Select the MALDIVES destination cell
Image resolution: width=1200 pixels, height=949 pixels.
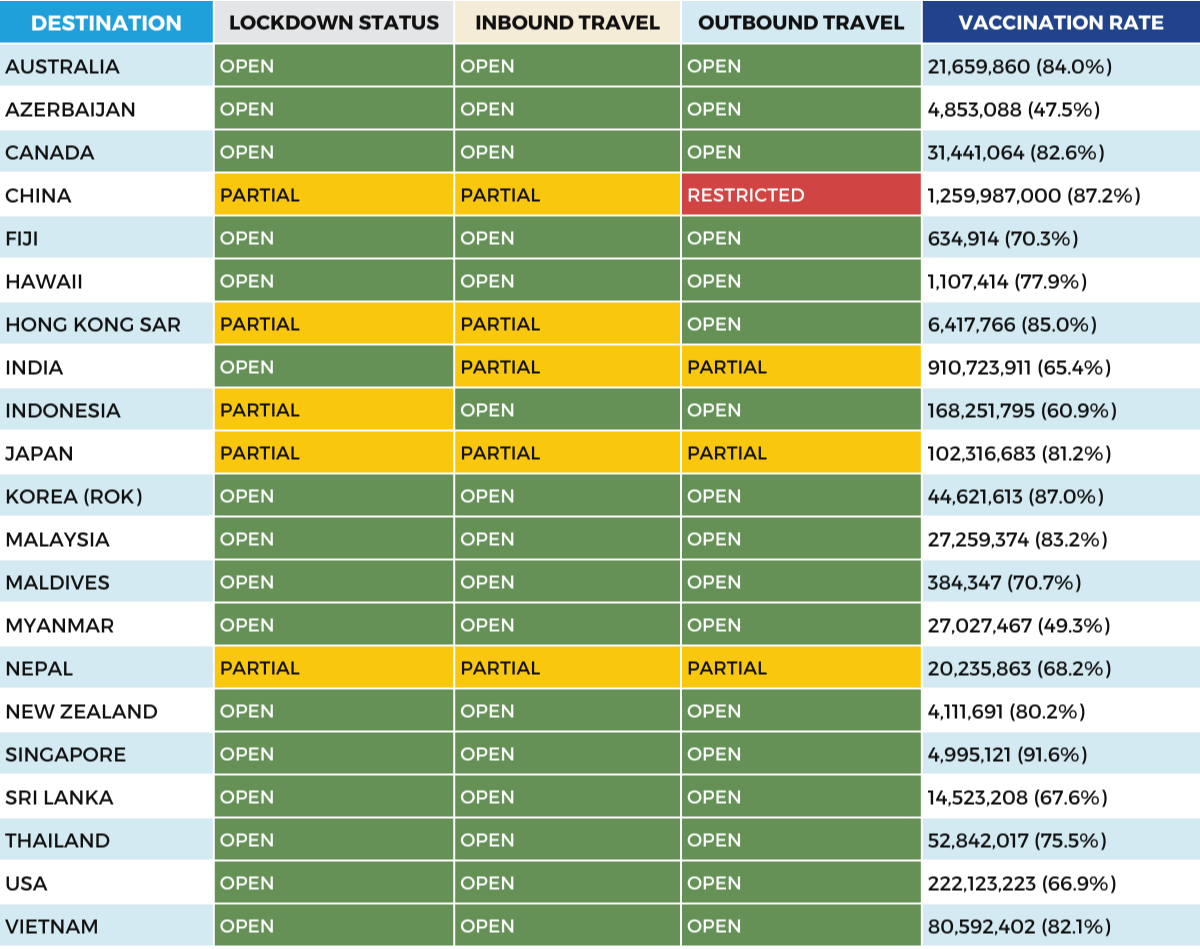(106, 582)
